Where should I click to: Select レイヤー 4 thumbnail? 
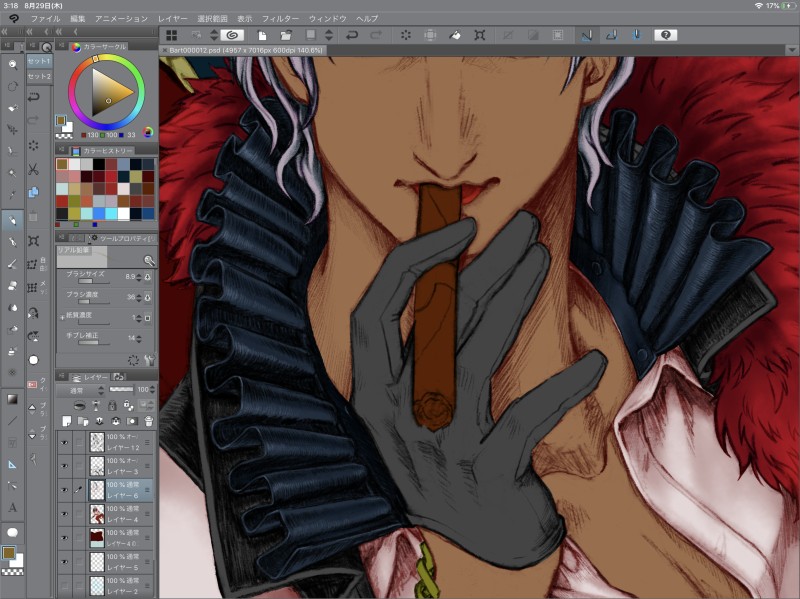click(x=97, y=514)
